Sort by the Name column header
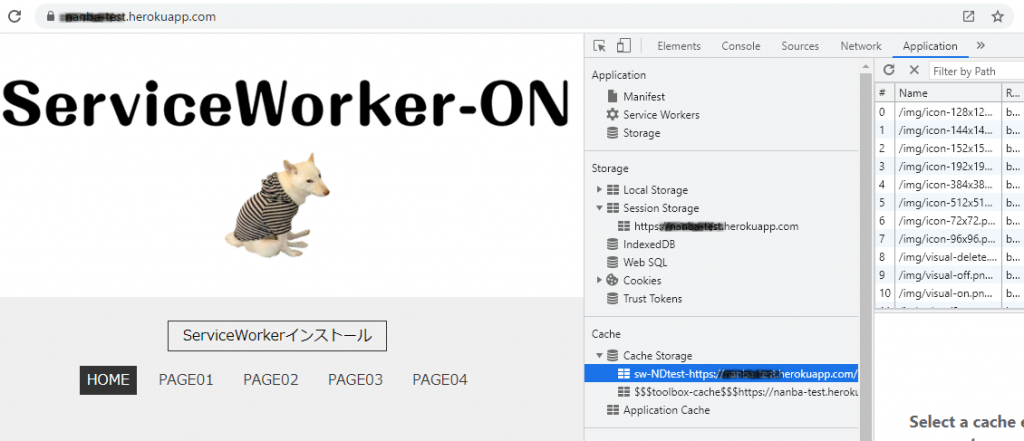Image resolution: width=1024 pixels, height=441 pixels. pyautogui.click(x=948, y=93)
